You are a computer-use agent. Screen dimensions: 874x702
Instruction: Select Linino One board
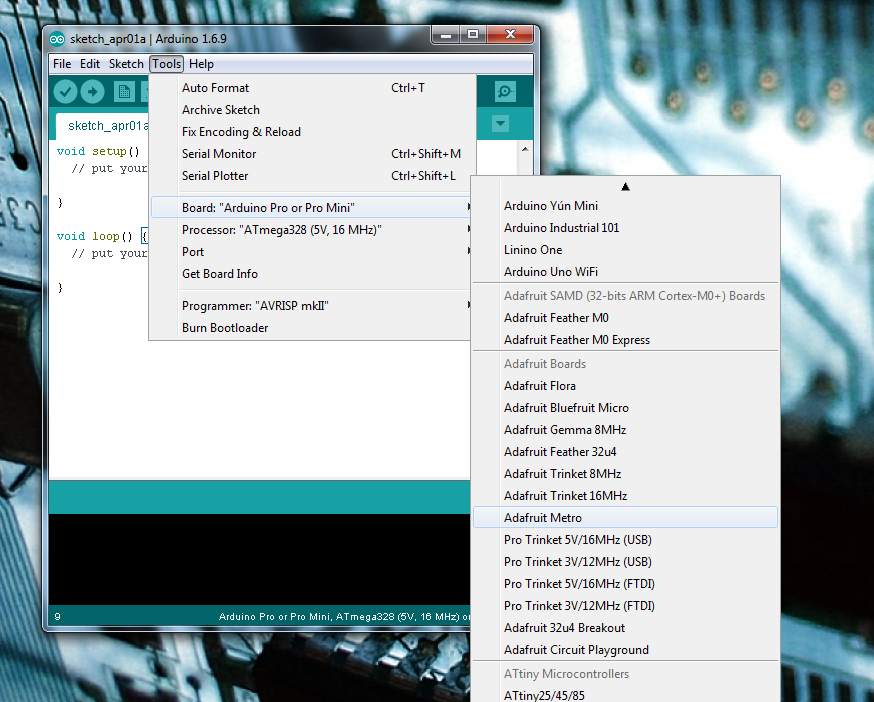click(625, 250)
